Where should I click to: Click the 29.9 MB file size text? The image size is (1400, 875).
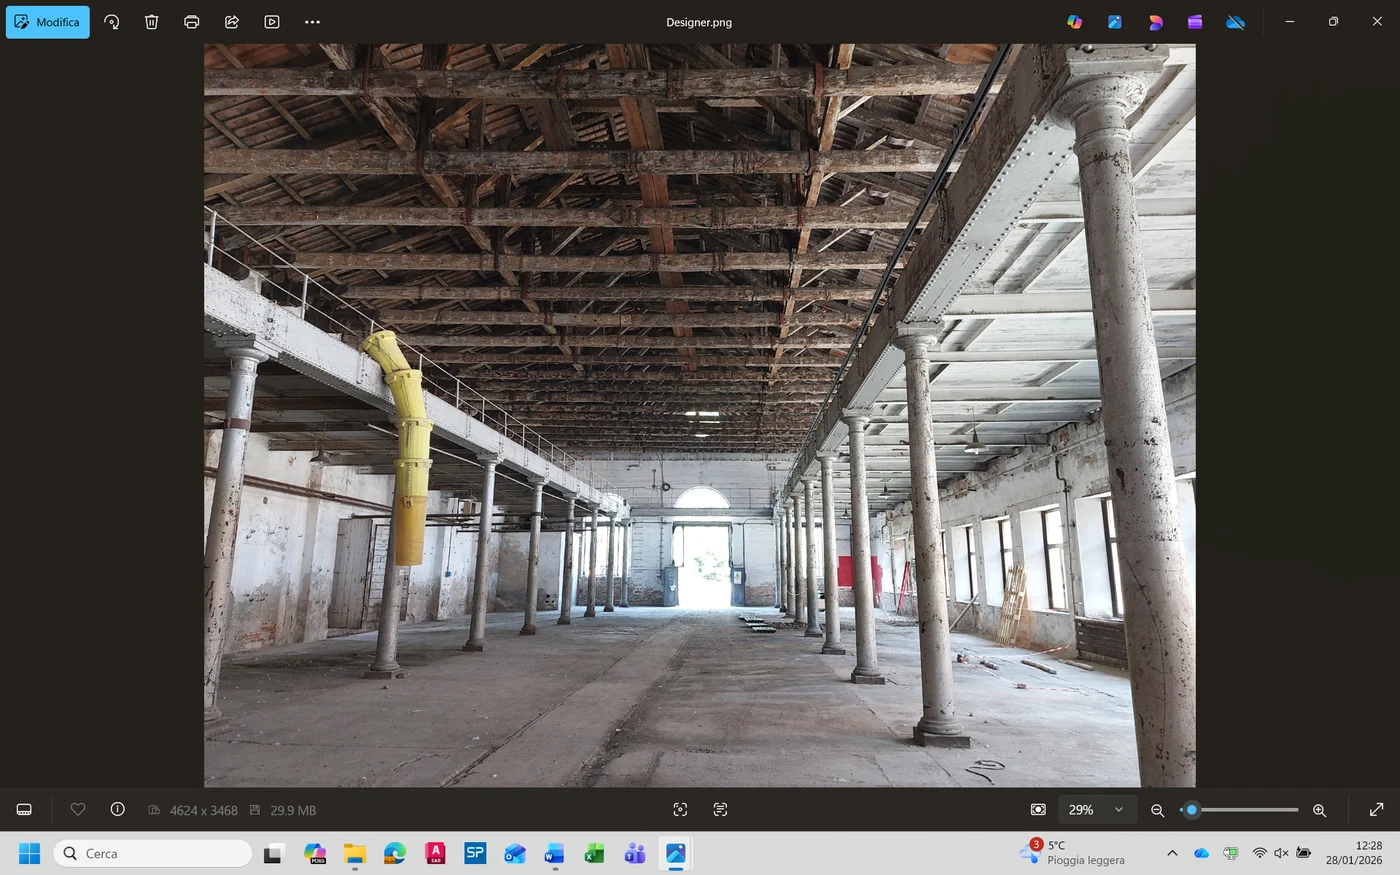(x=293, y=811)
